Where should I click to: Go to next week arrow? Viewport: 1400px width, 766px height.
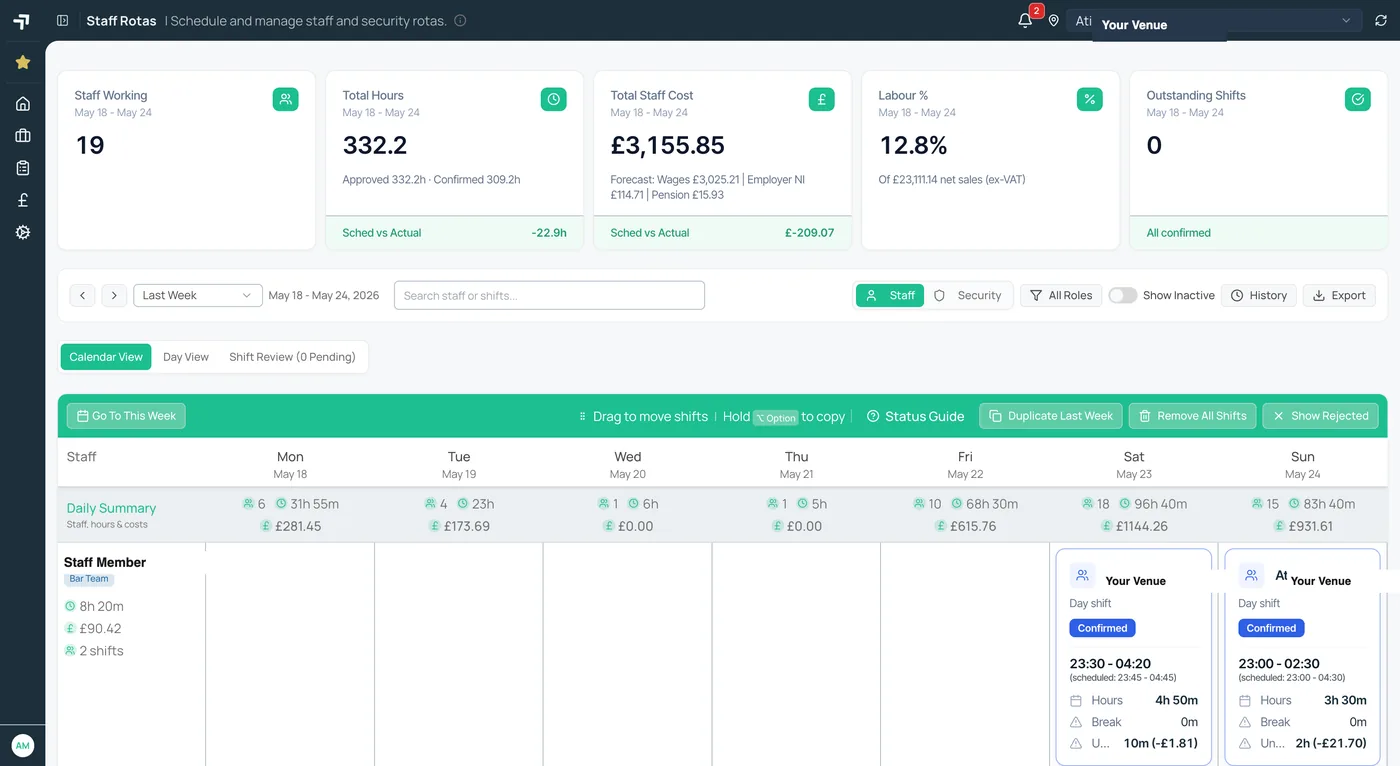point(114,295)
